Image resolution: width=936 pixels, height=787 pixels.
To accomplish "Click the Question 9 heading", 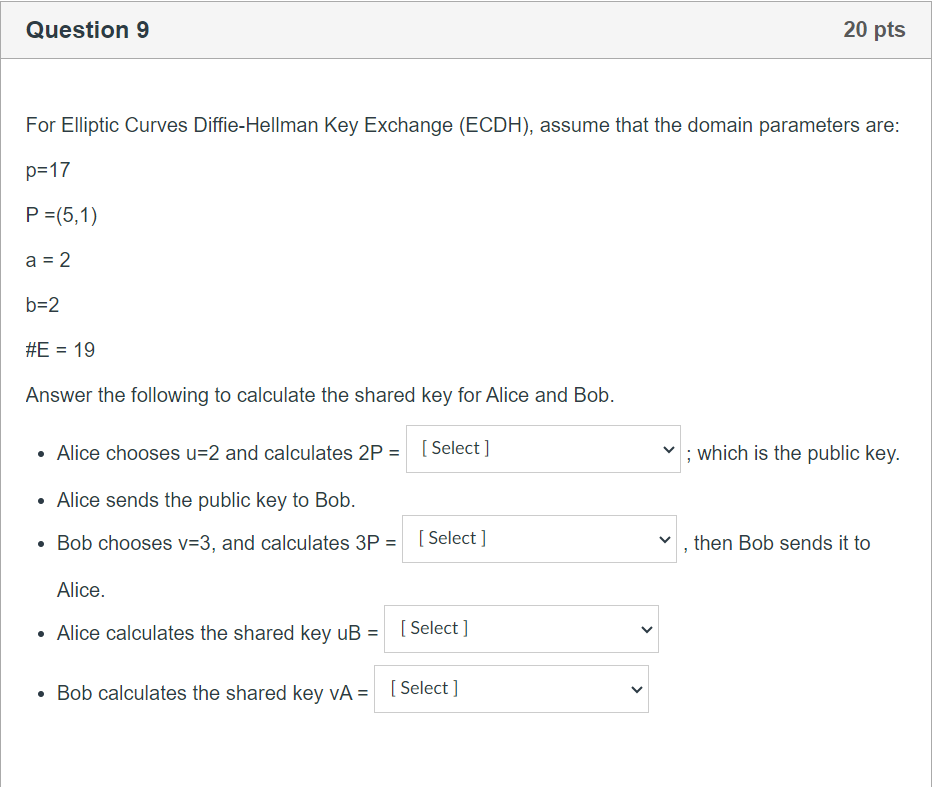I will pyautogui.click(x=88, y=30).
